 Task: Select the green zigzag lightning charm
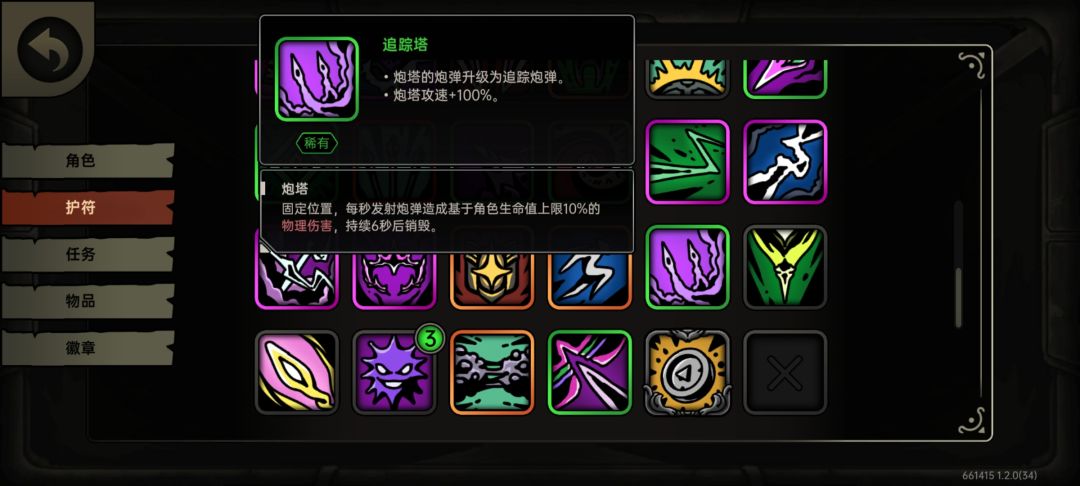pyautogui.click(x=687, y=162)
